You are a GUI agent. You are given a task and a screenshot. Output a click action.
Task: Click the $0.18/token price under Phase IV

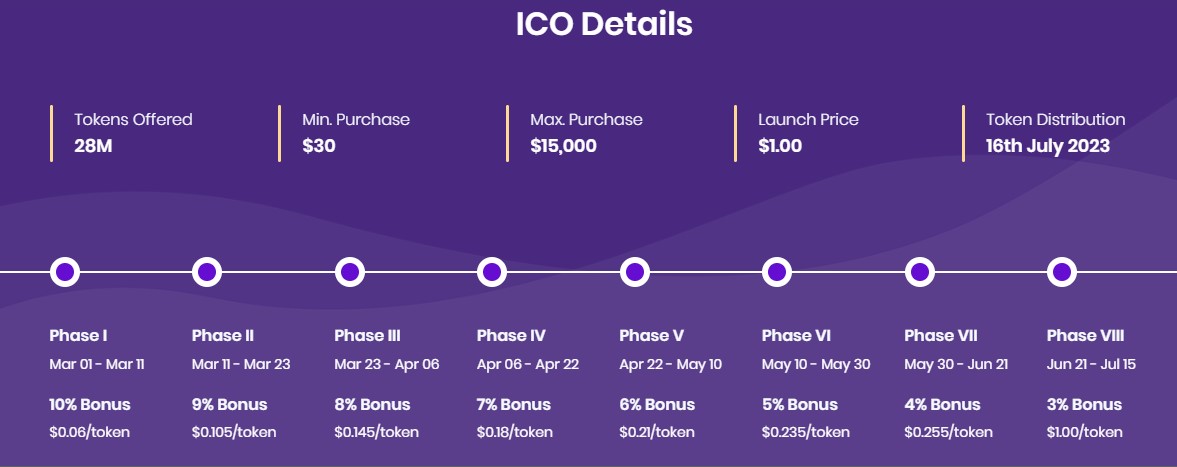point(515,432)
